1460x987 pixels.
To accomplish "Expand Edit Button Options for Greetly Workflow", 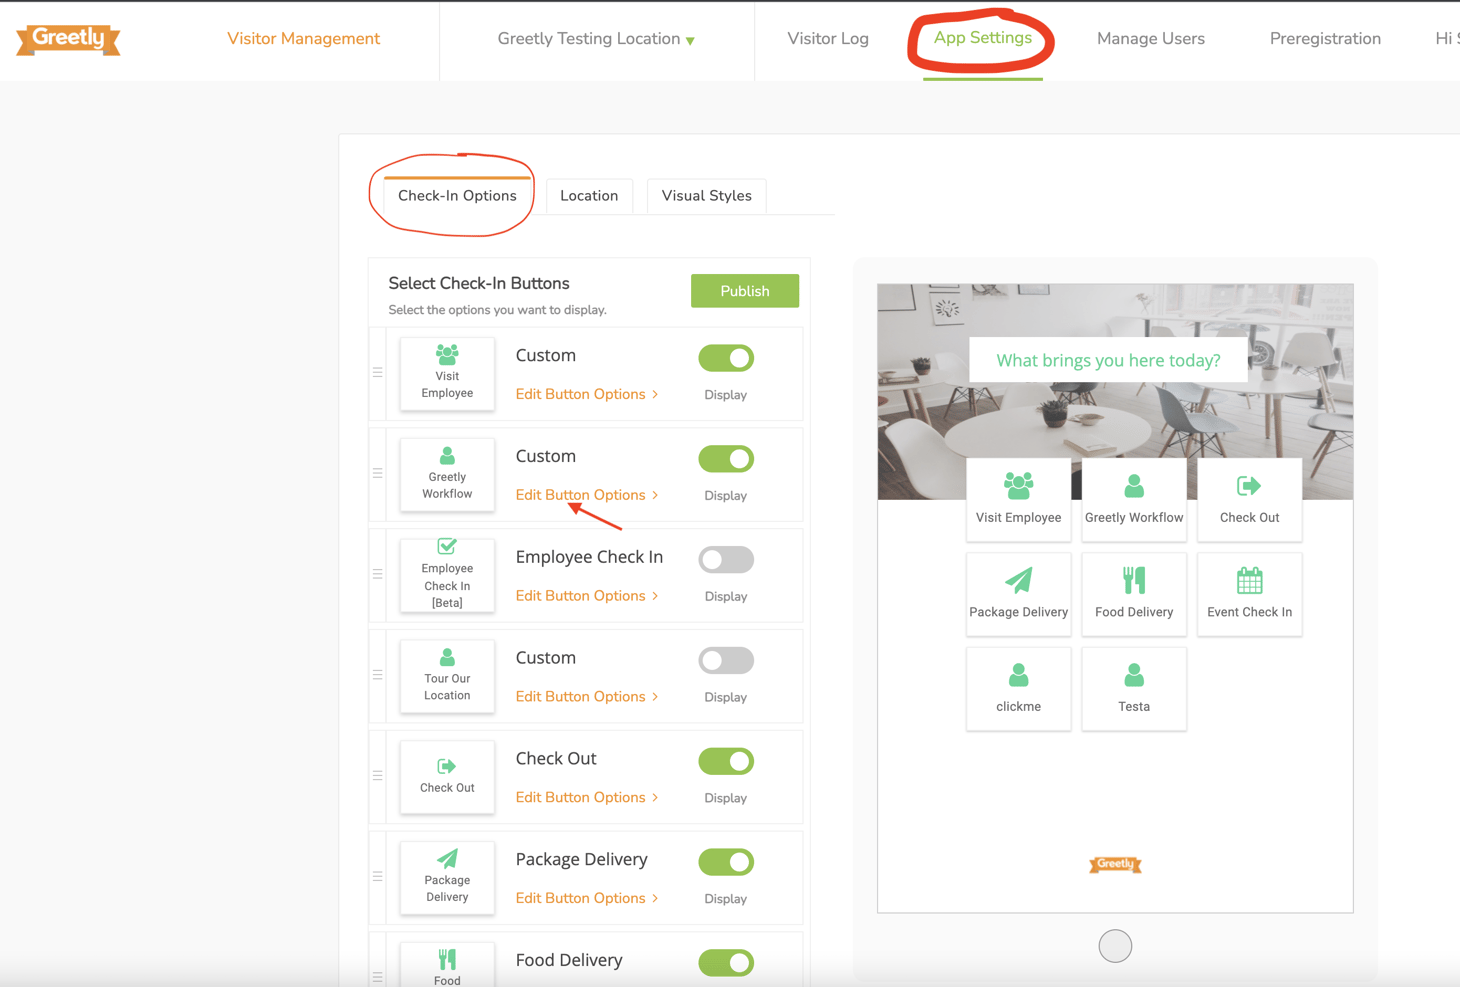I will coord(587,495).
